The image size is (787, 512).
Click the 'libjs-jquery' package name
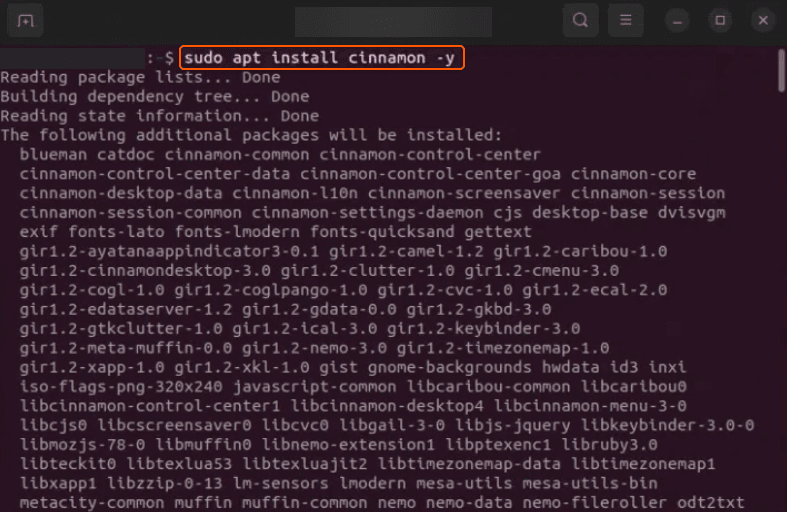512,426
